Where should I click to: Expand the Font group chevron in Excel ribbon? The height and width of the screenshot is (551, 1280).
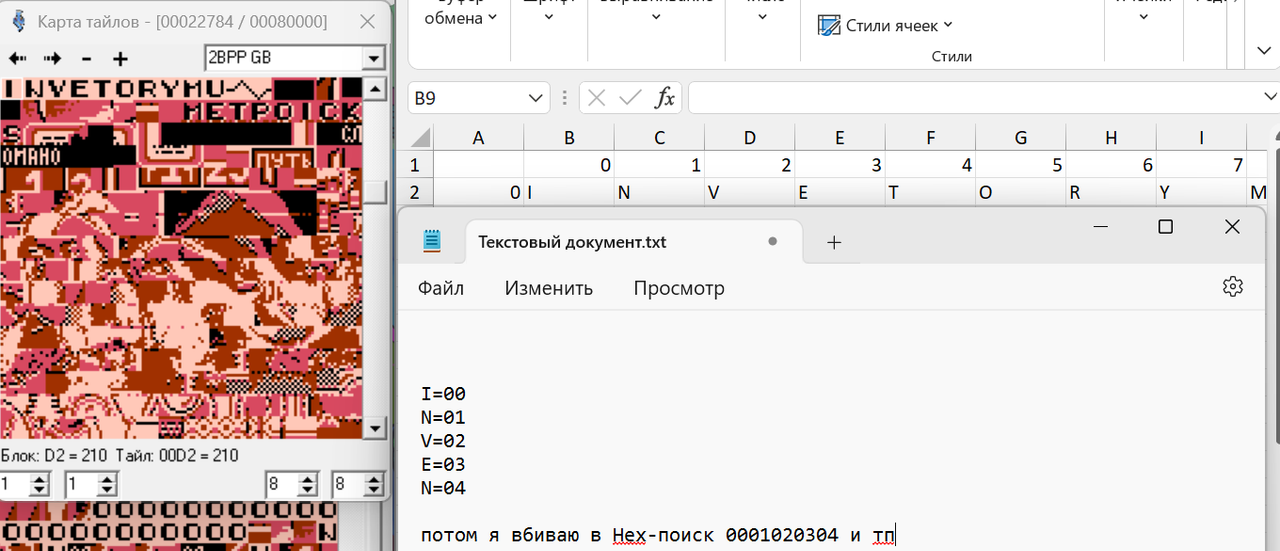548,18
